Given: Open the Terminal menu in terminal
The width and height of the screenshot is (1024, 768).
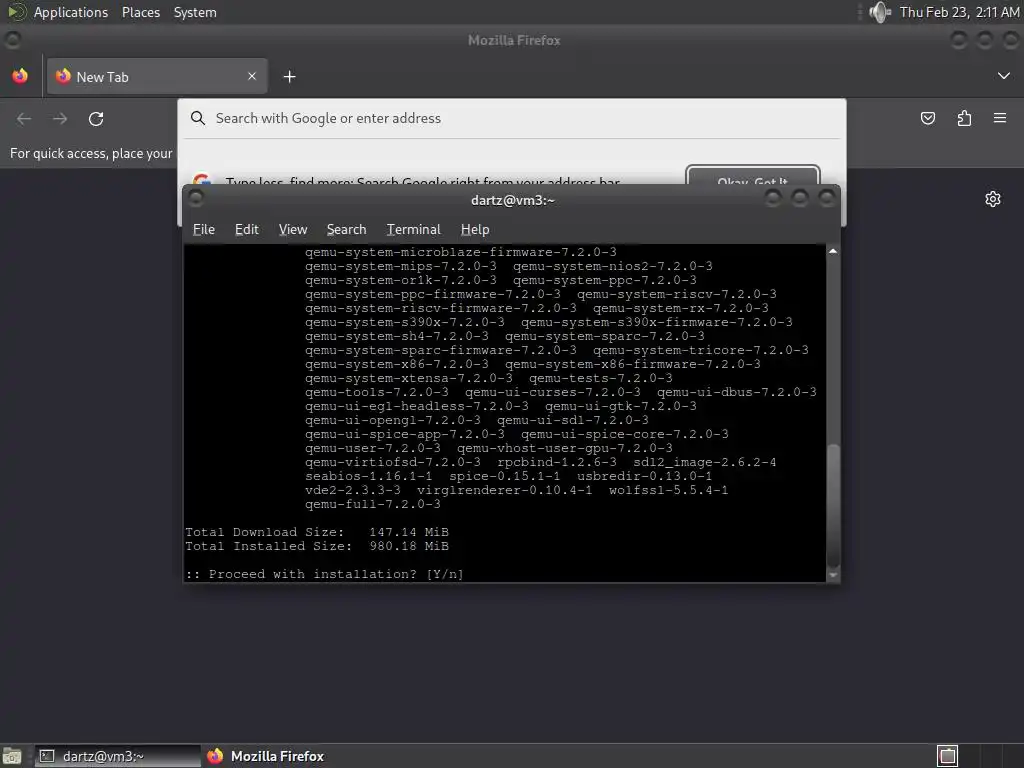Looking at the screenshot, I should [x=413, y=229].
